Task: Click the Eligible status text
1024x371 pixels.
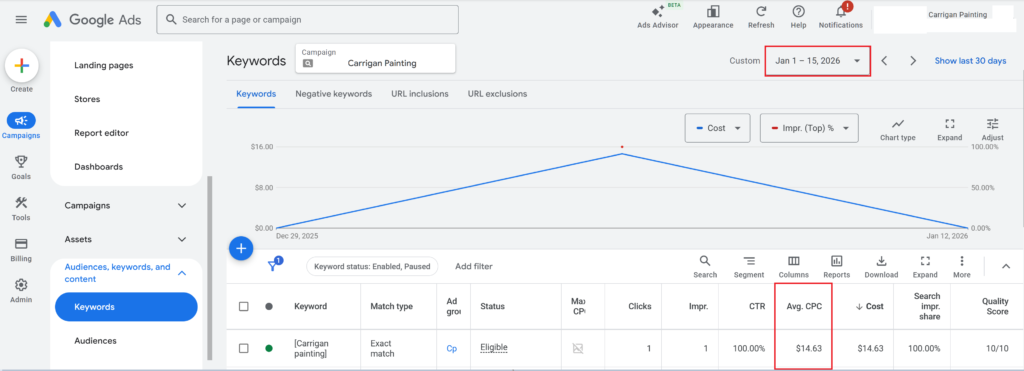Action: point(494,348)
